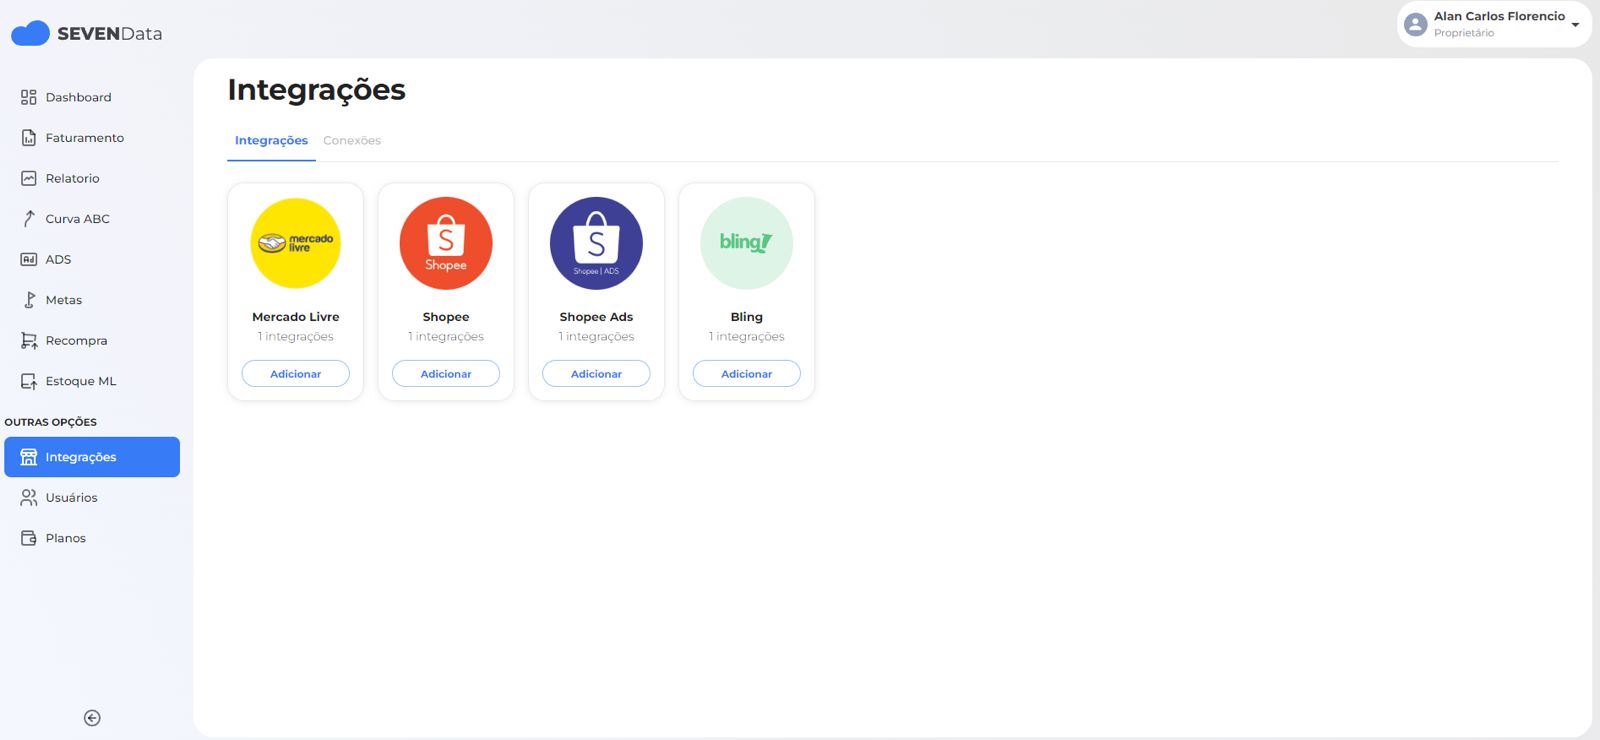Click the Bling card title
The width and height of the screenshot is (1600, 740).
[747, 317]
